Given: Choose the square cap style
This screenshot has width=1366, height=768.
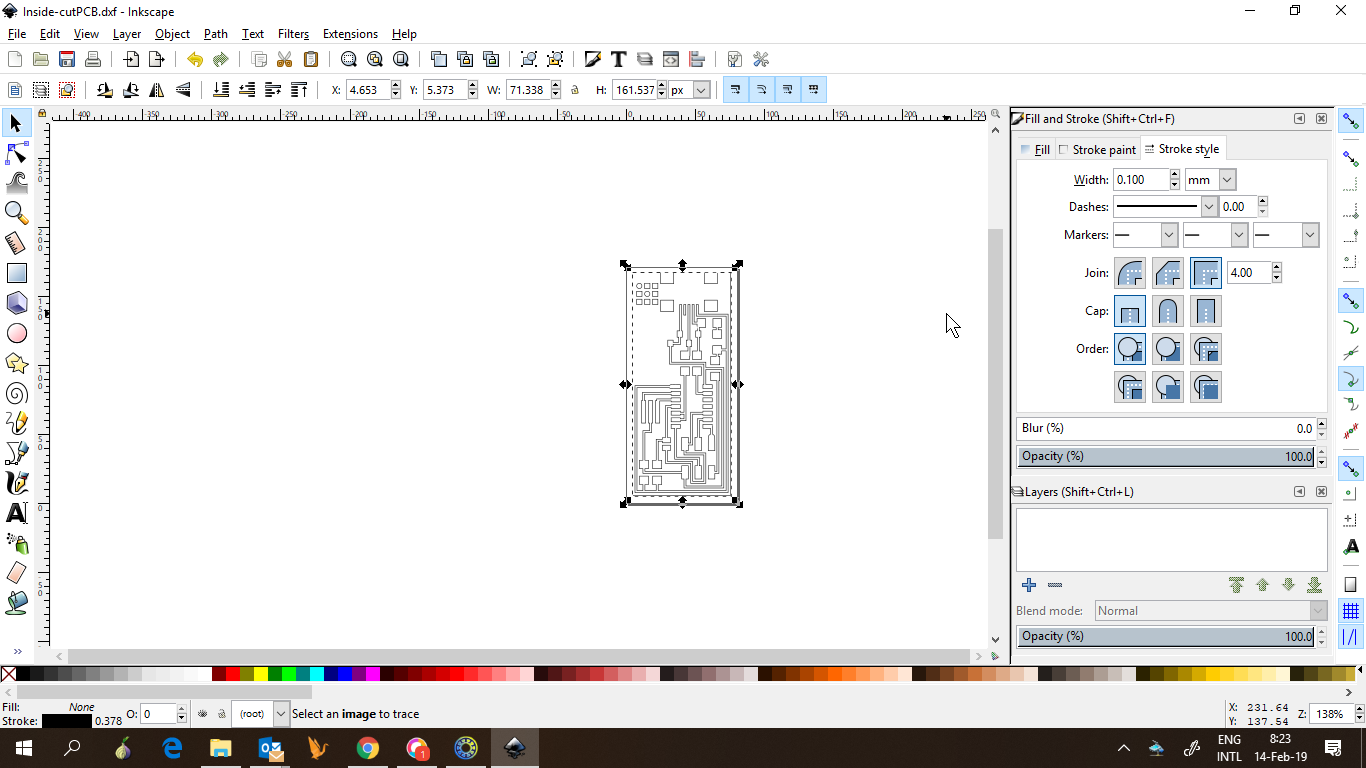Looking at the screenshot, I should point(1206,312).
